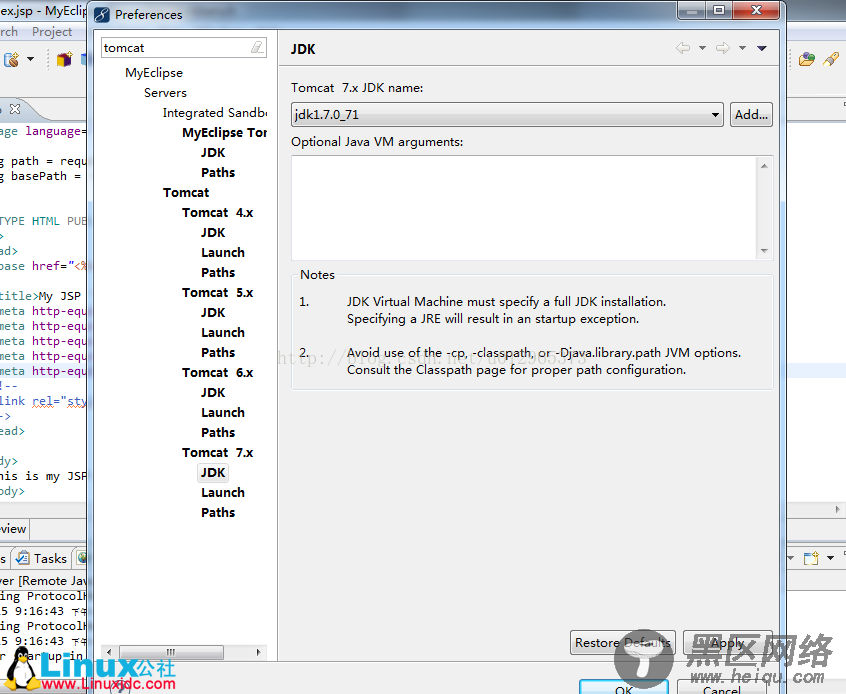Select the Tomcat 4.x tree node
Screen dimensions: 846x694
(x=217, y=212)
